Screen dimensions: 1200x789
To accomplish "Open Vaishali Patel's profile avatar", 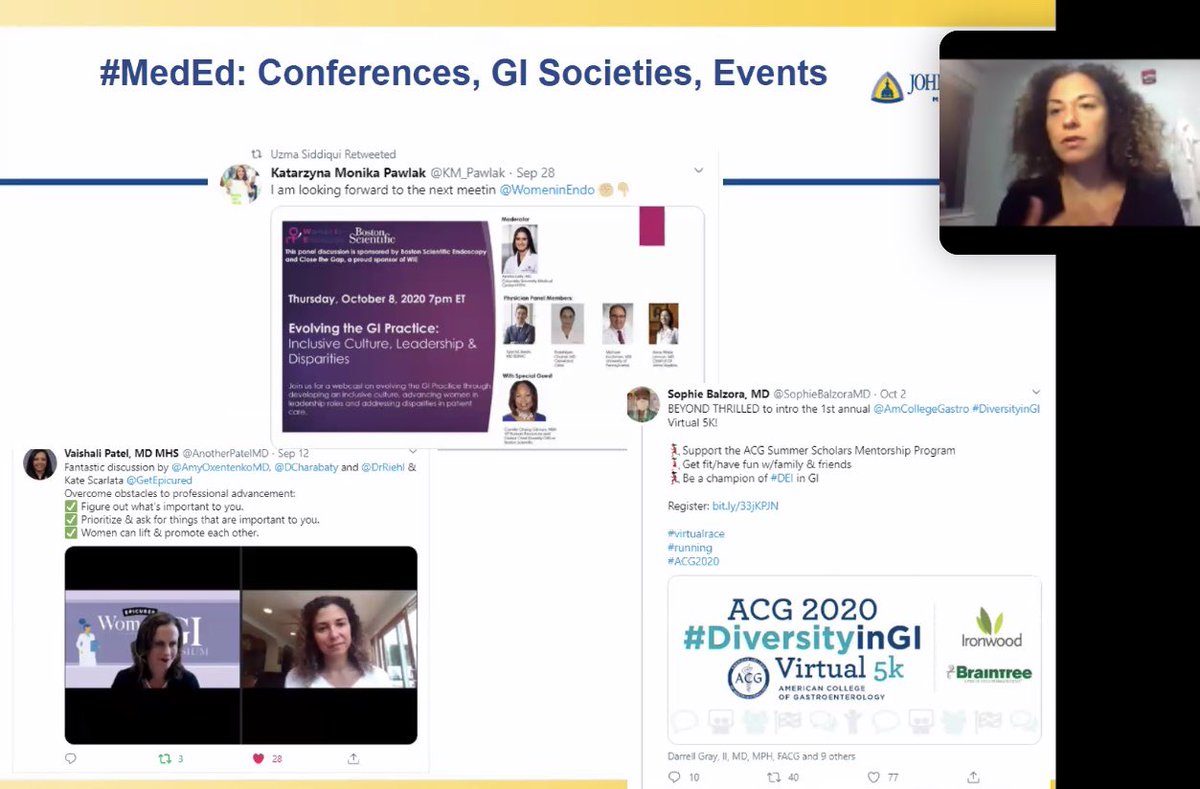I will click(x=40, y=463).
